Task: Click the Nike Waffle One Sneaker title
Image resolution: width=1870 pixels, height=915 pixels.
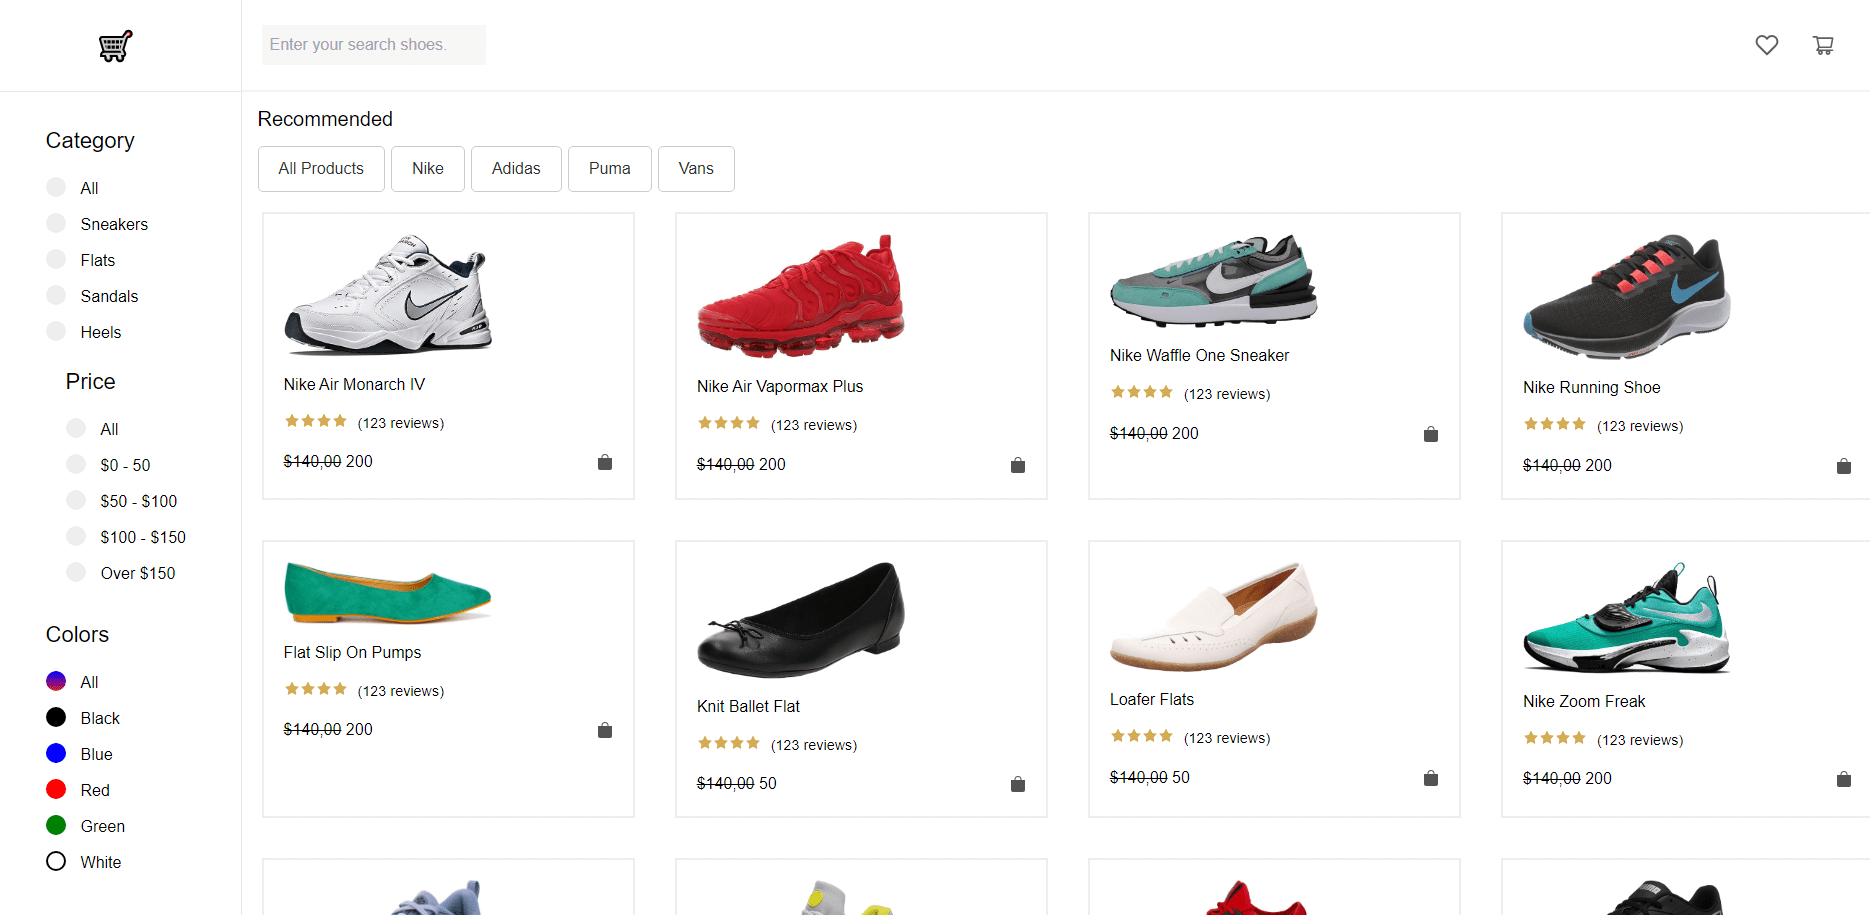Action: tap(1199, 355)
